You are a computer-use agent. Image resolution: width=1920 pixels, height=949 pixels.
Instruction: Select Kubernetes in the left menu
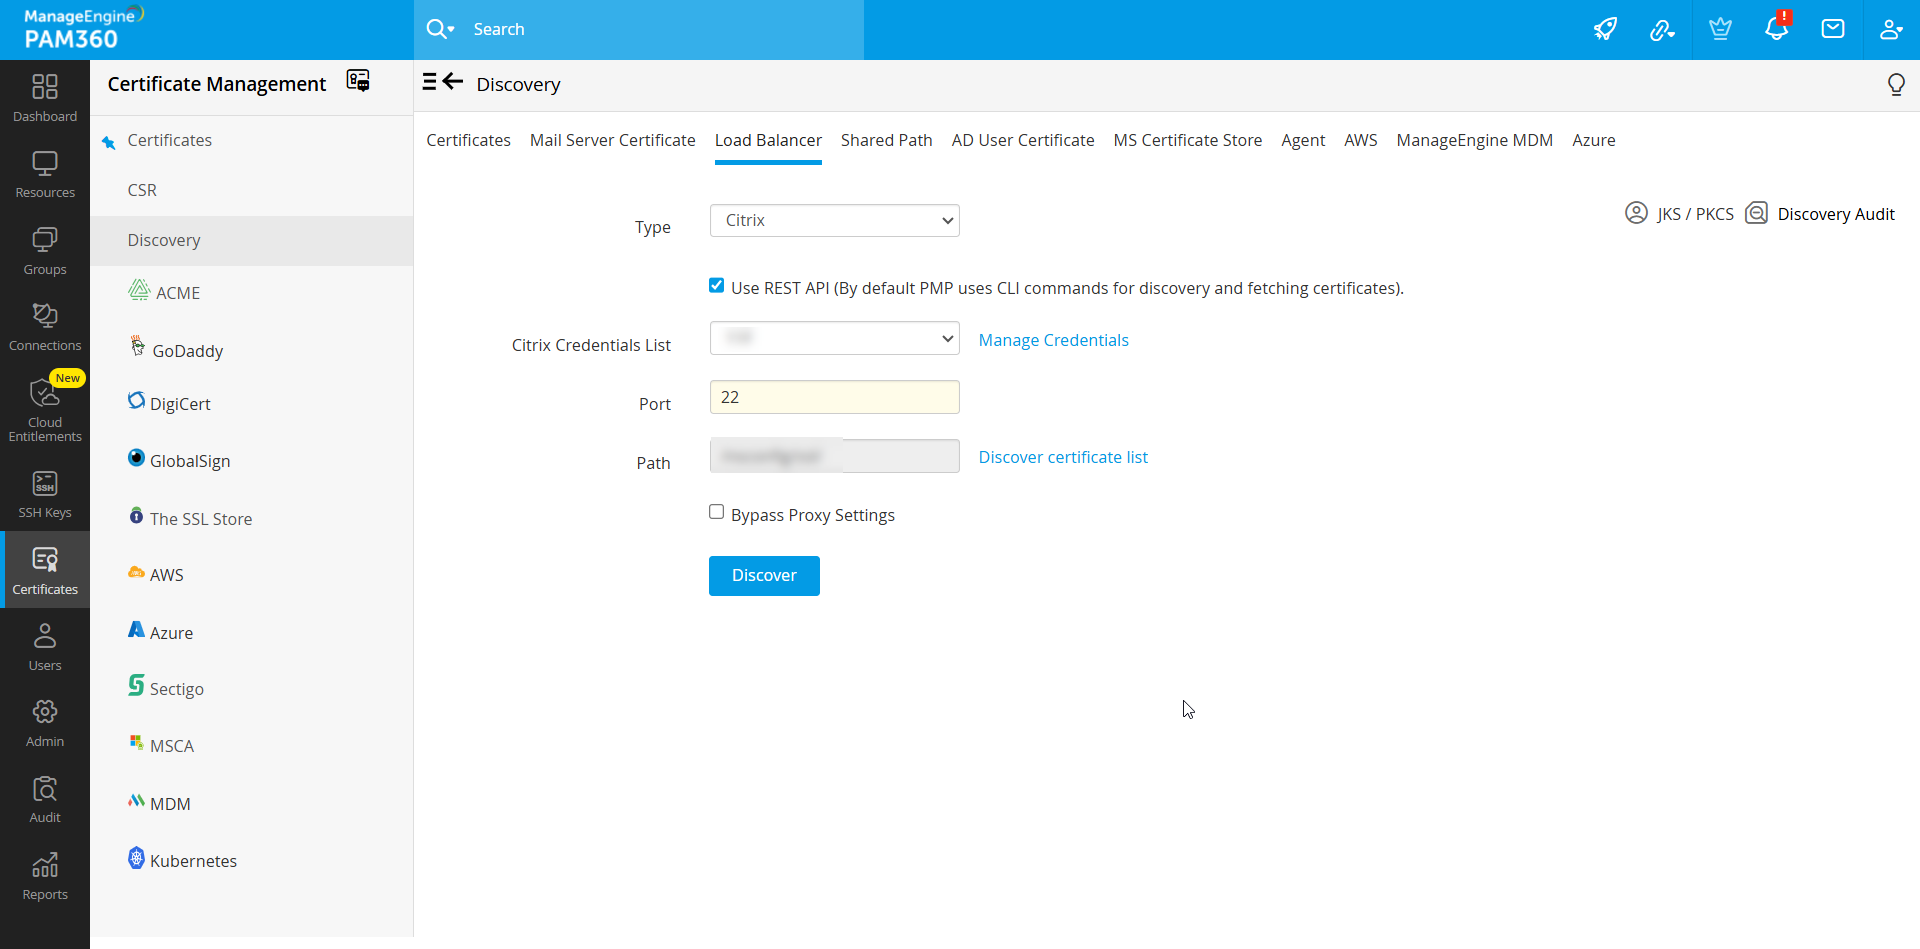pos(193,861)
